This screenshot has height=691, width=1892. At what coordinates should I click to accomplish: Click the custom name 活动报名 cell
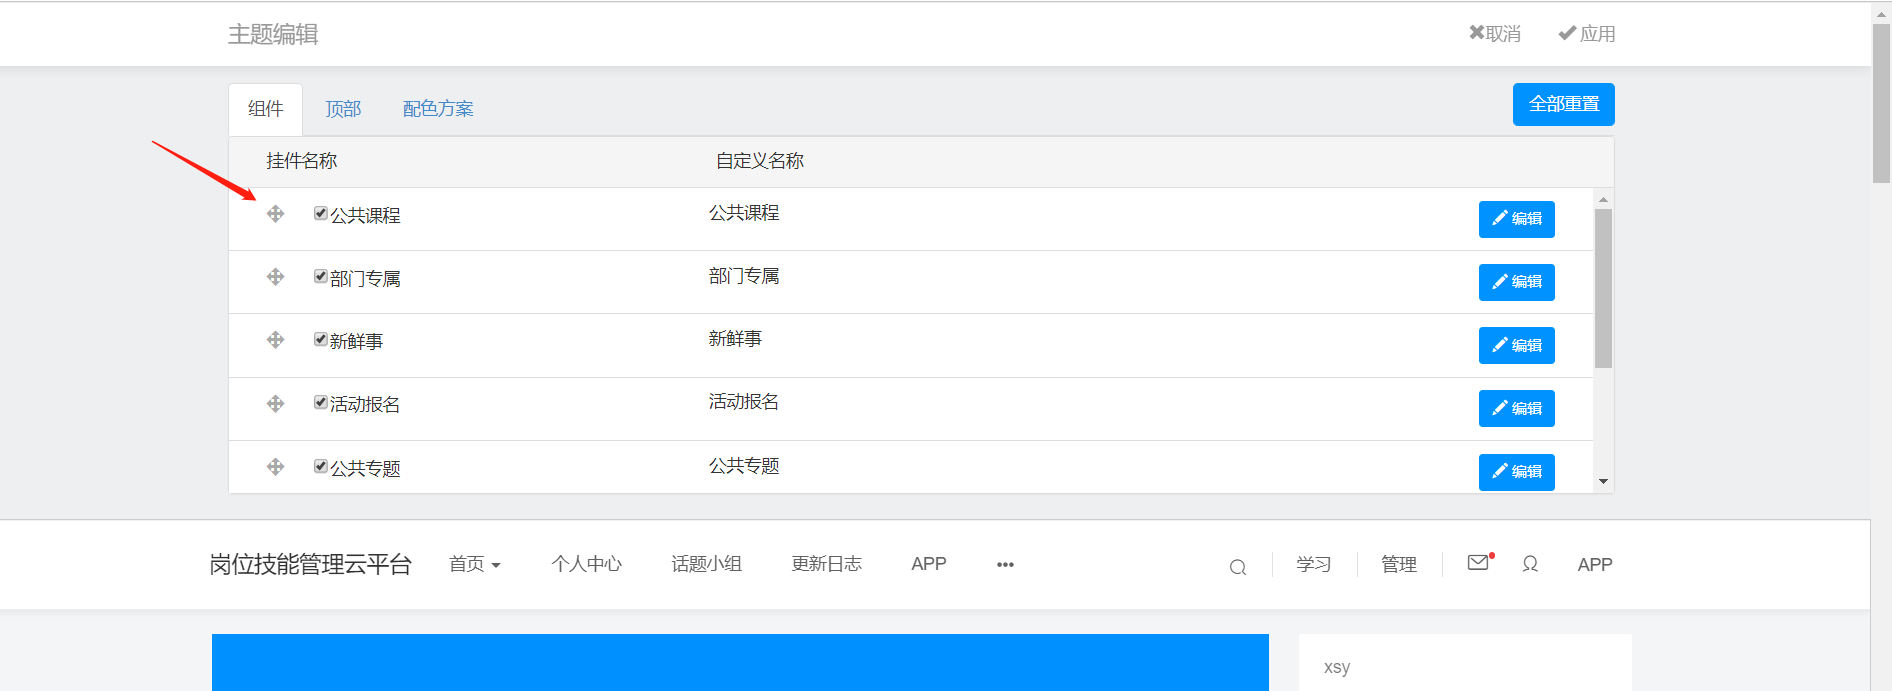pos(744,402)
